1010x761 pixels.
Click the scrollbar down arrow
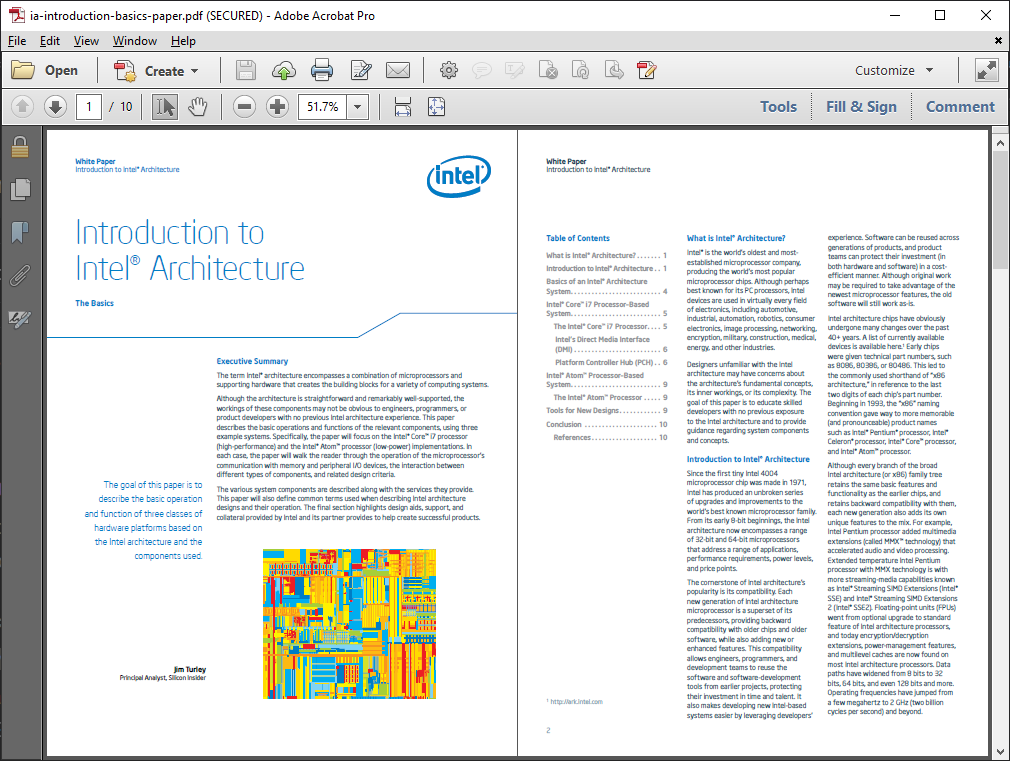coord(1000,751)
